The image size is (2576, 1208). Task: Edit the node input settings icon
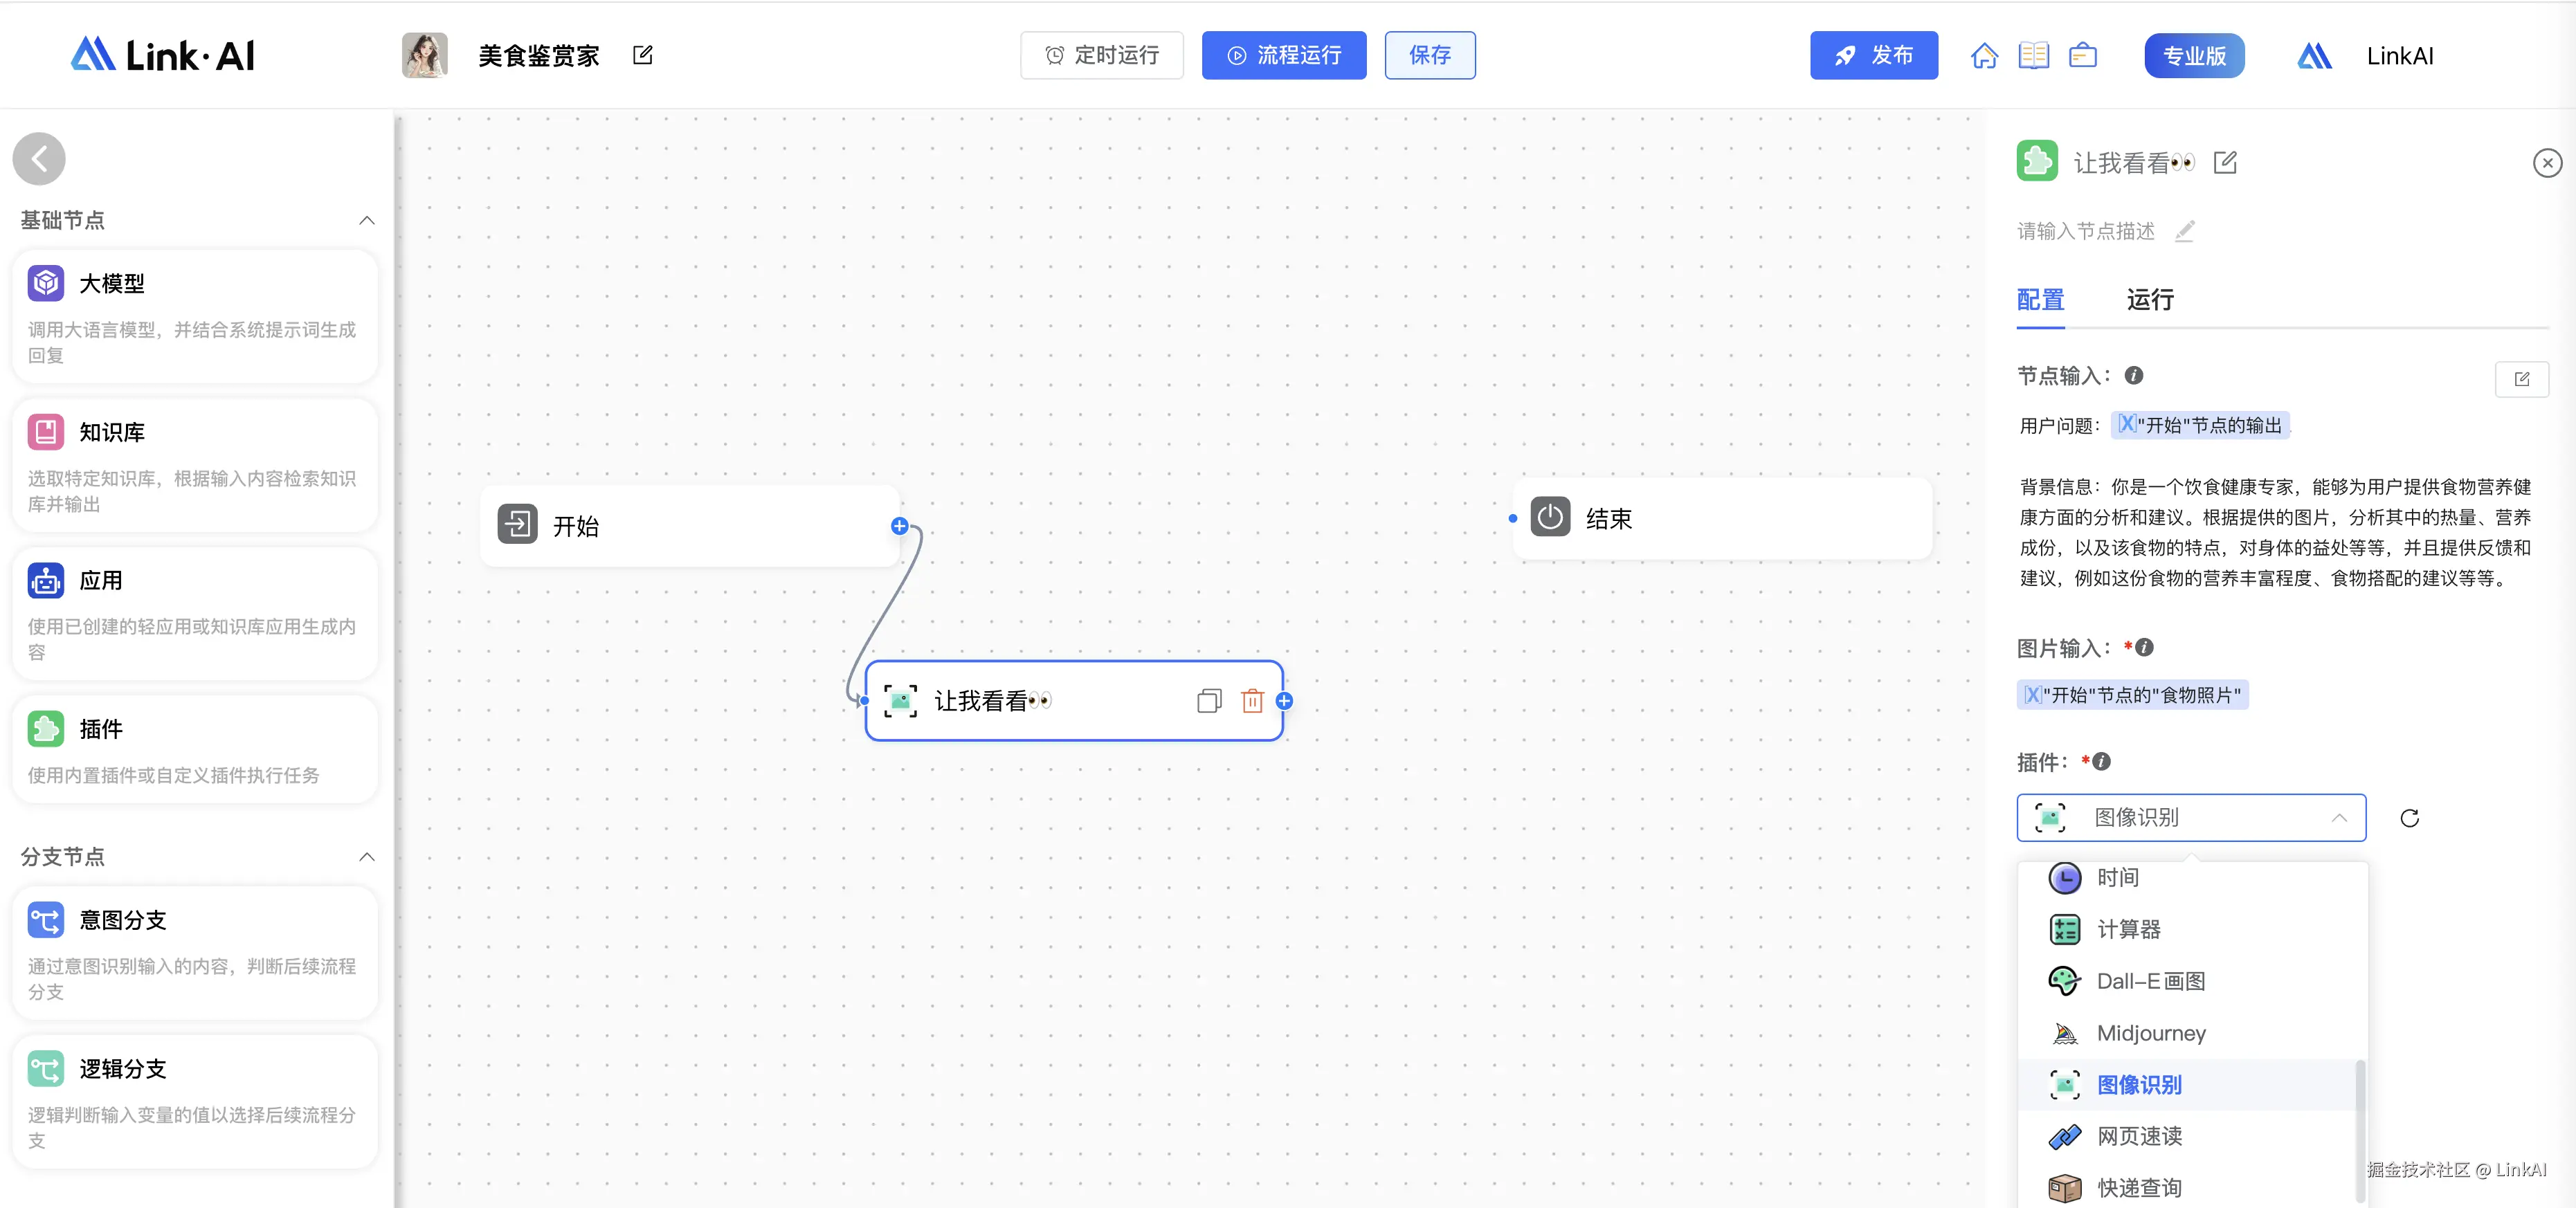(x=2521, y=379)
